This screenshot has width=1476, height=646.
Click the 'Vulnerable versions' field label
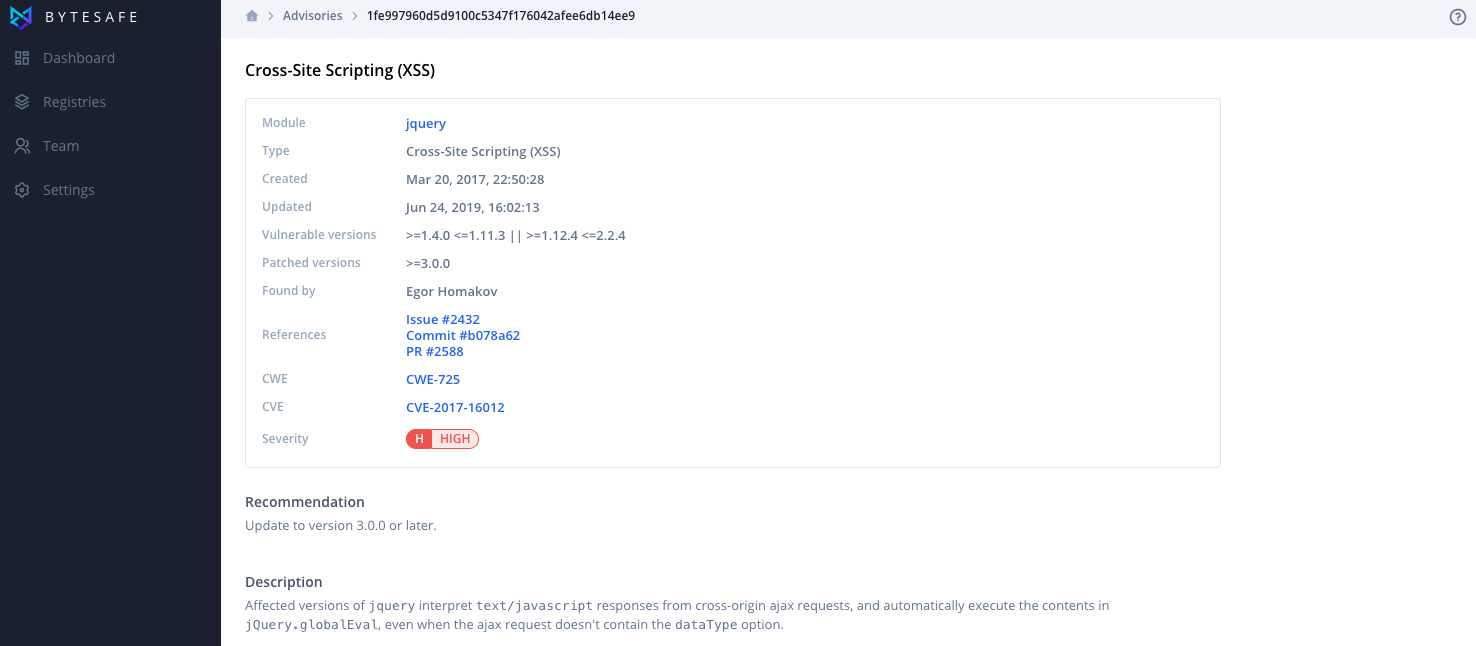319,235
